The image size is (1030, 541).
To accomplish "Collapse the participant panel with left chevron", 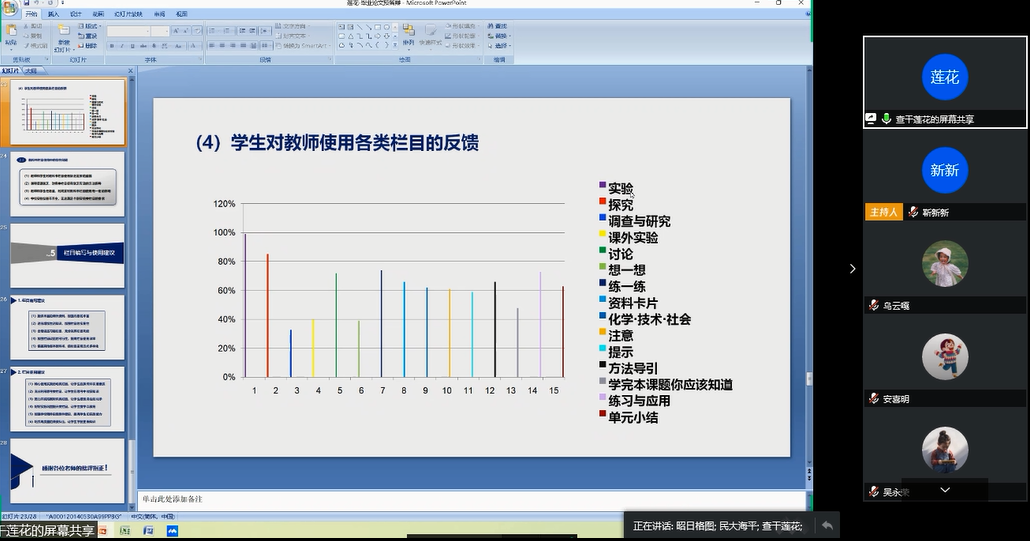I will 852,268.
